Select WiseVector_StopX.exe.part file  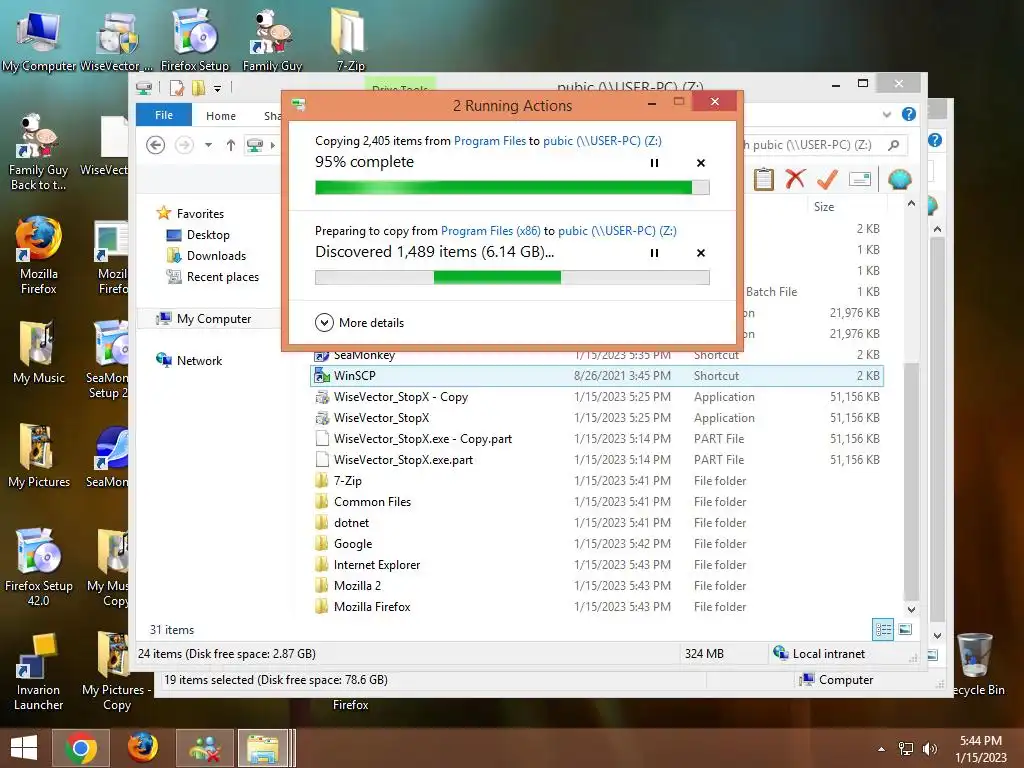pos(597,460)
